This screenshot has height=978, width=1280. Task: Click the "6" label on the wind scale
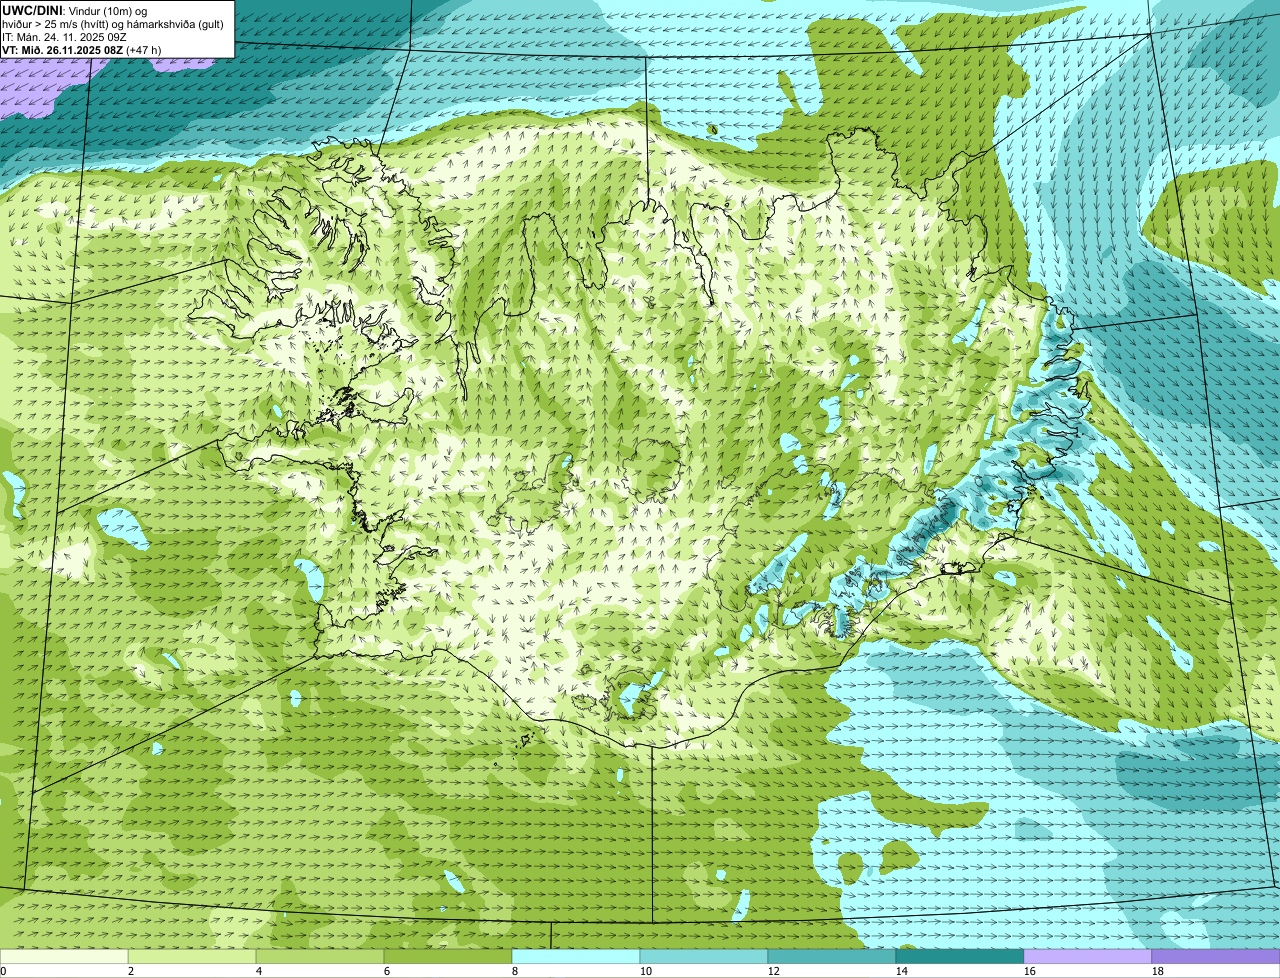pyautogui.click(x=387, y=971)
